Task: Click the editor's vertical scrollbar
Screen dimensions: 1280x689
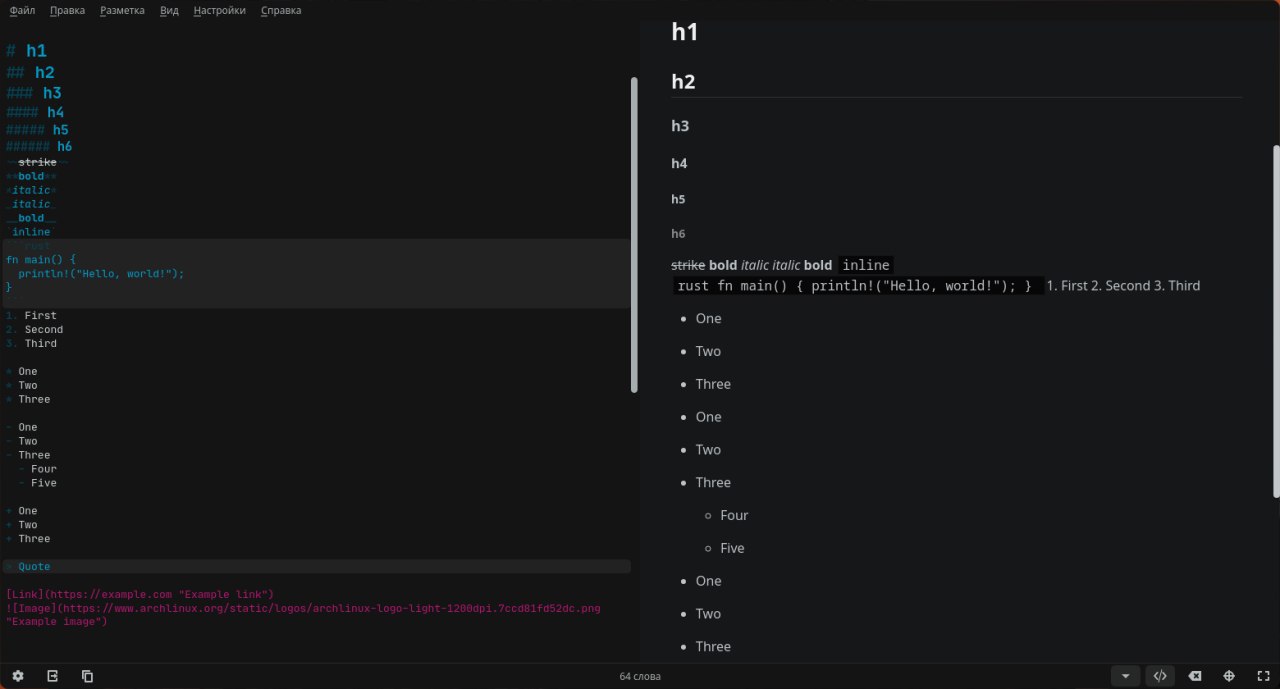Action: 634,235
